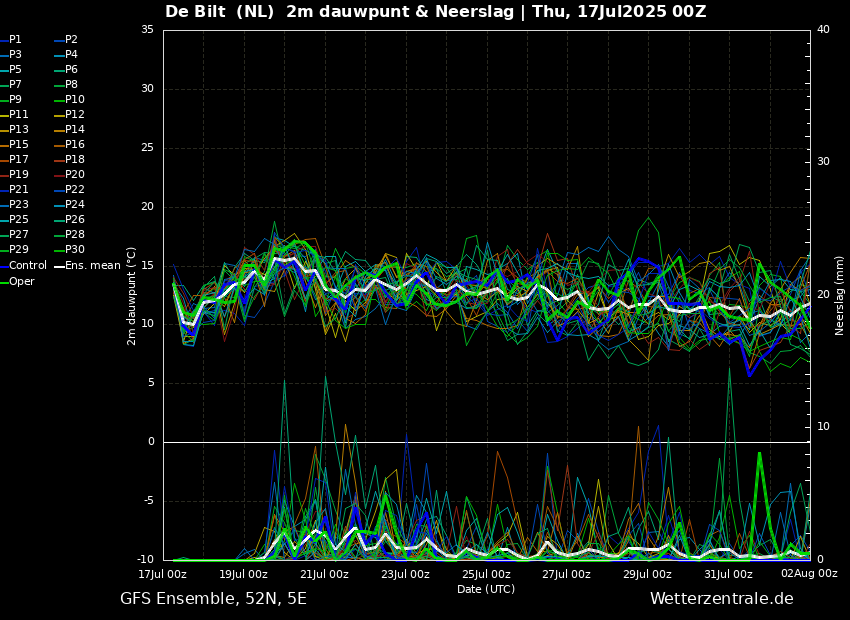Click the 19Jul 00z date tick label
This screenshot has height=620, width=850.
[243, 574]
